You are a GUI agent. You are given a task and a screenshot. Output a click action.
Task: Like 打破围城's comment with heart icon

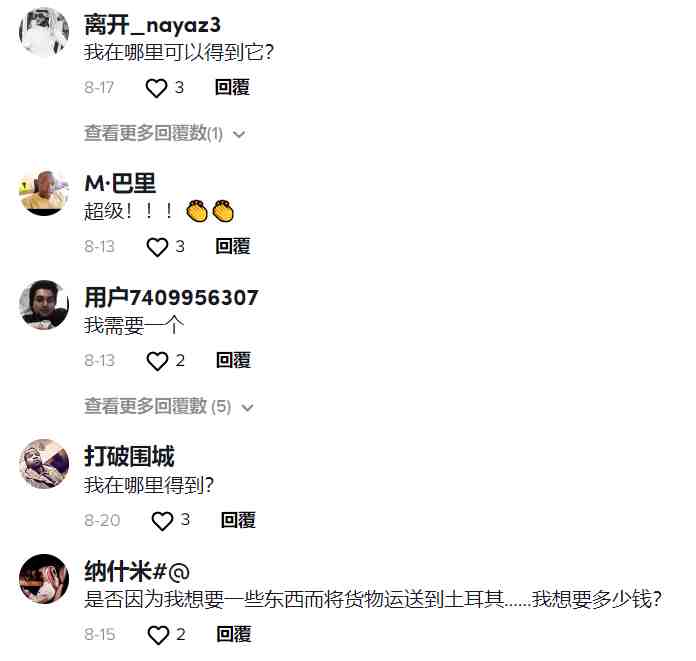pos(162,521)
